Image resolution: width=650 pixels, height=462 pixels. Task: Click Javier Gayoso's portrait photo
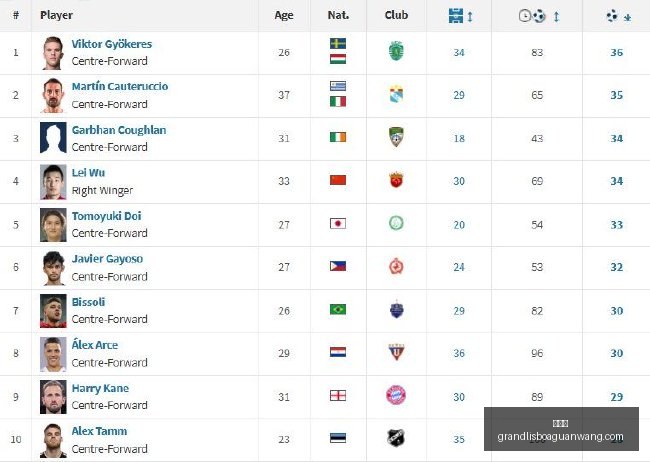coord(53,268)
